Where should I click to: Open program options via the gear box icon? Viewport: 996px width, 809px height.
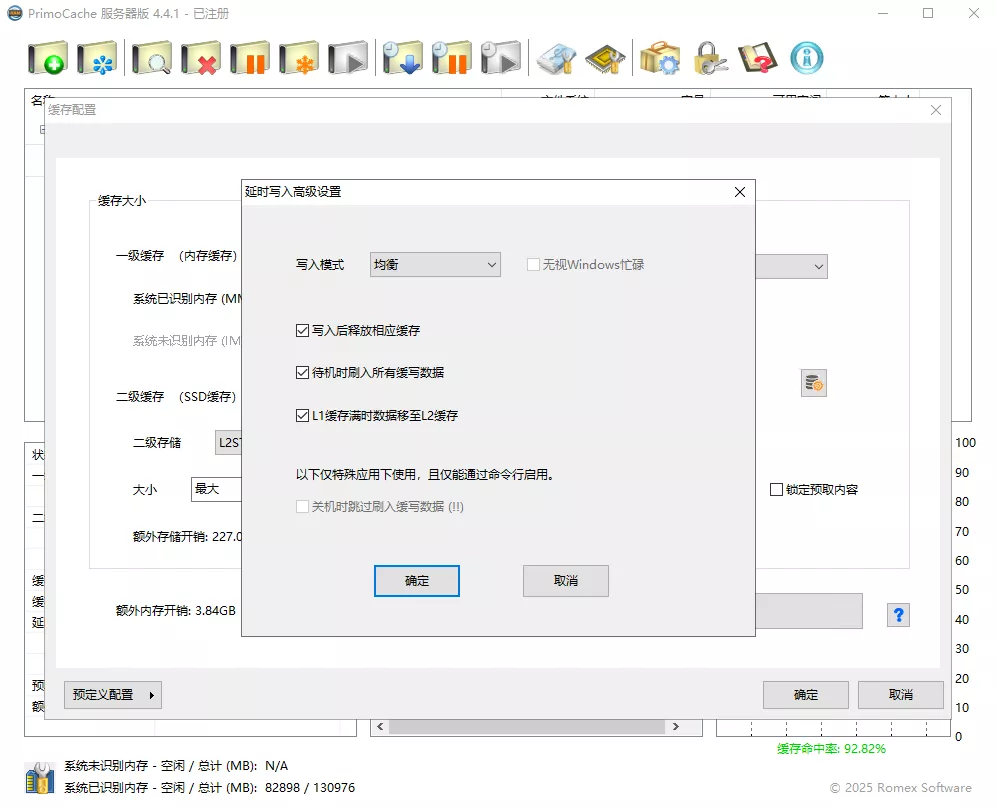[x=657, y=57]
